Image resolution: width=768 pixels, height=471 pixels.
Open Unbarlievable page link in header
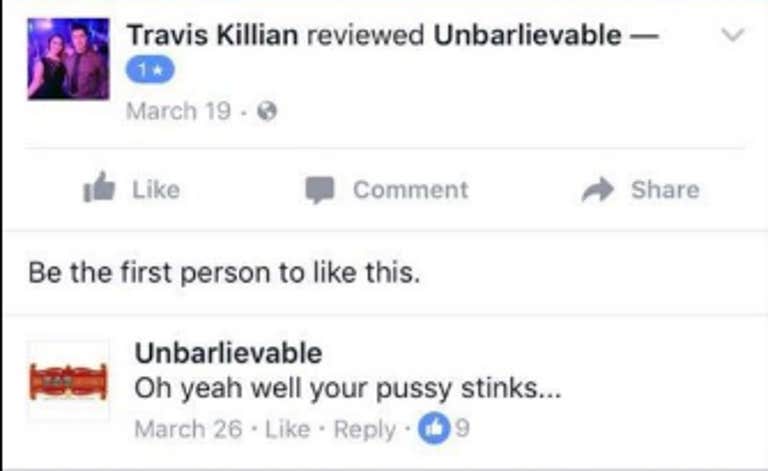point(528,35)
